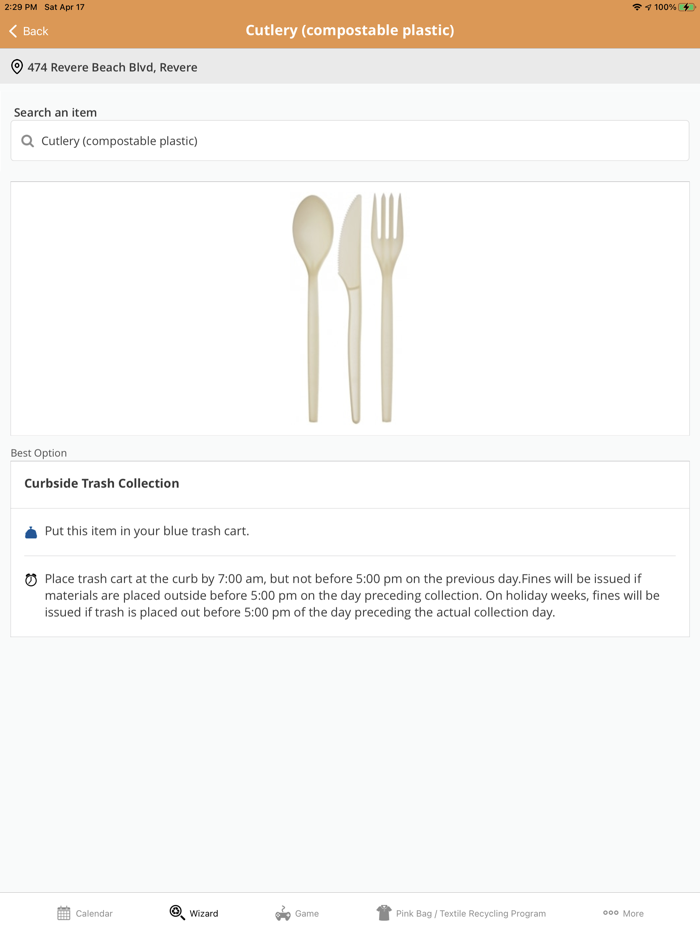Tap the Curbside Trash Collection heading
This screenshot has height=934, width=700.
point(102,483)
